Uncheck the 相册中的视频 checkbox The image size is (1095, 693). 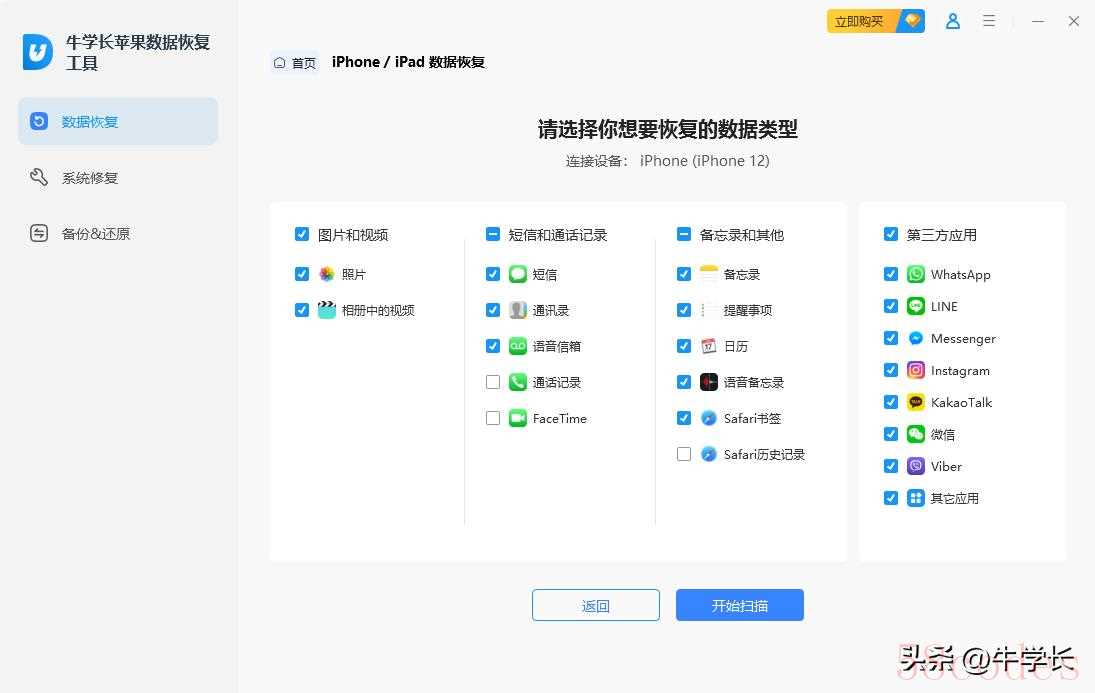302,309
